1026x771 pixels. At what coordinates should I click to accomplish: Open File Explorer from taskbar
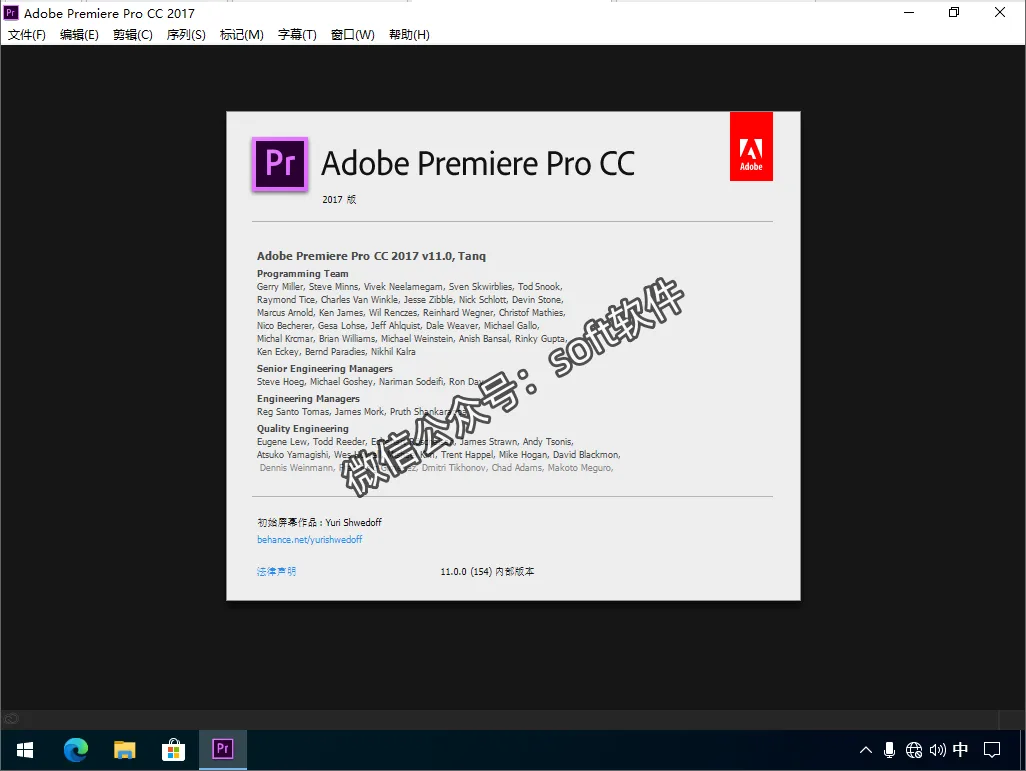(124, 750)
